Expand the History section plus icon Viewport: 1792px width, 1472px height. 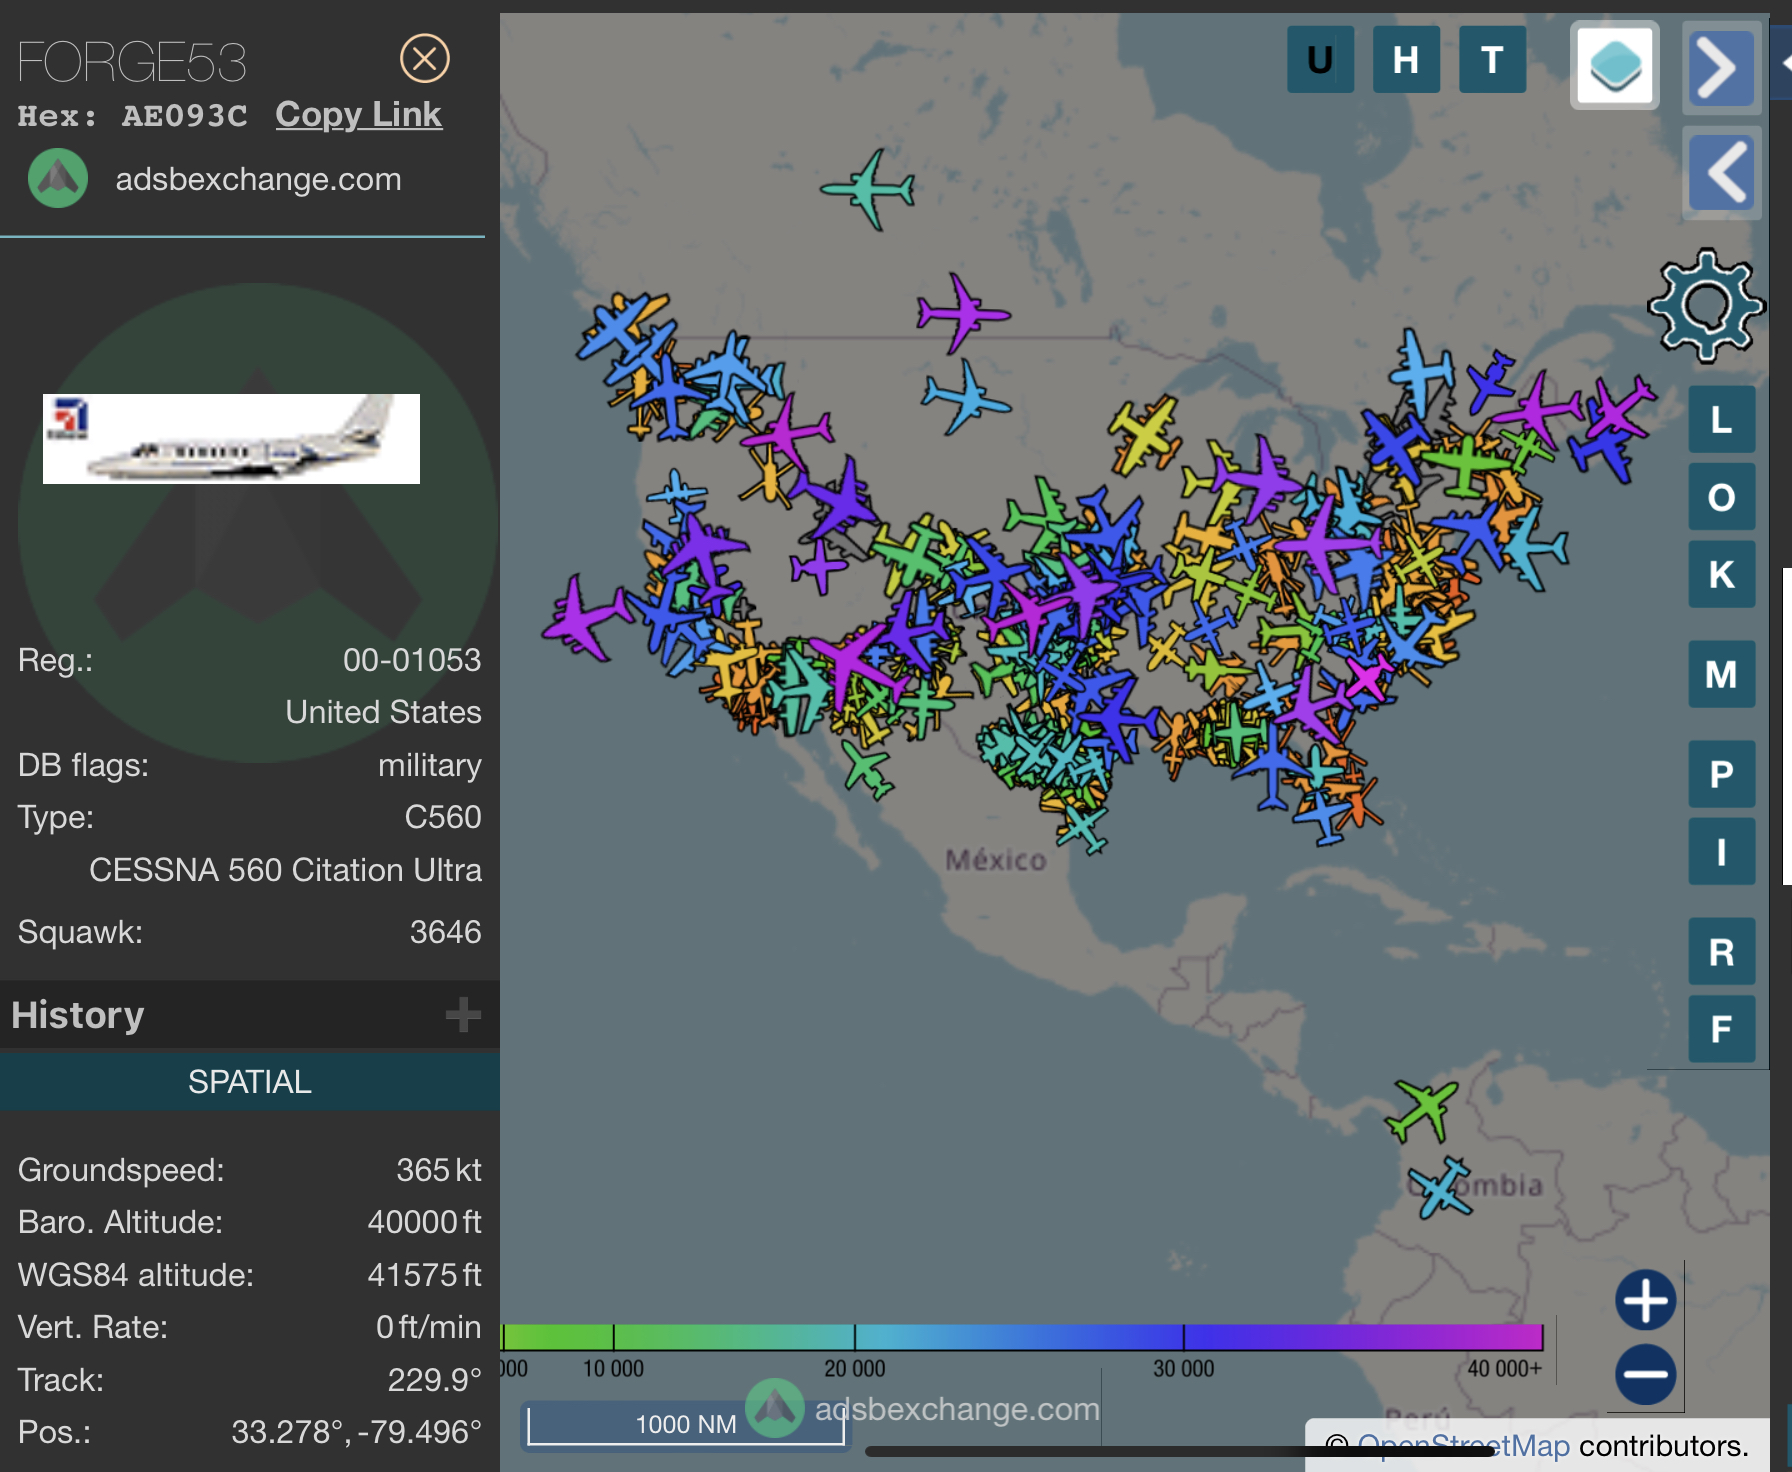pos(463,1014)
